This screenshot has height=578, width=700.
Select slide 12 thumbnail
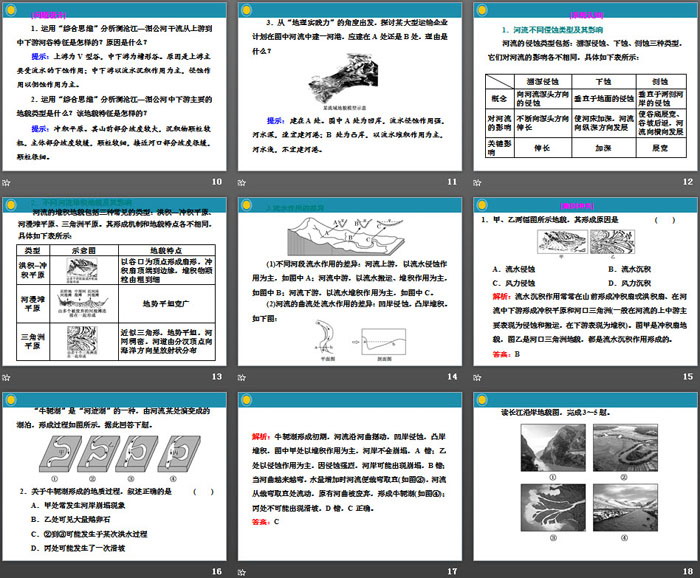585,87
